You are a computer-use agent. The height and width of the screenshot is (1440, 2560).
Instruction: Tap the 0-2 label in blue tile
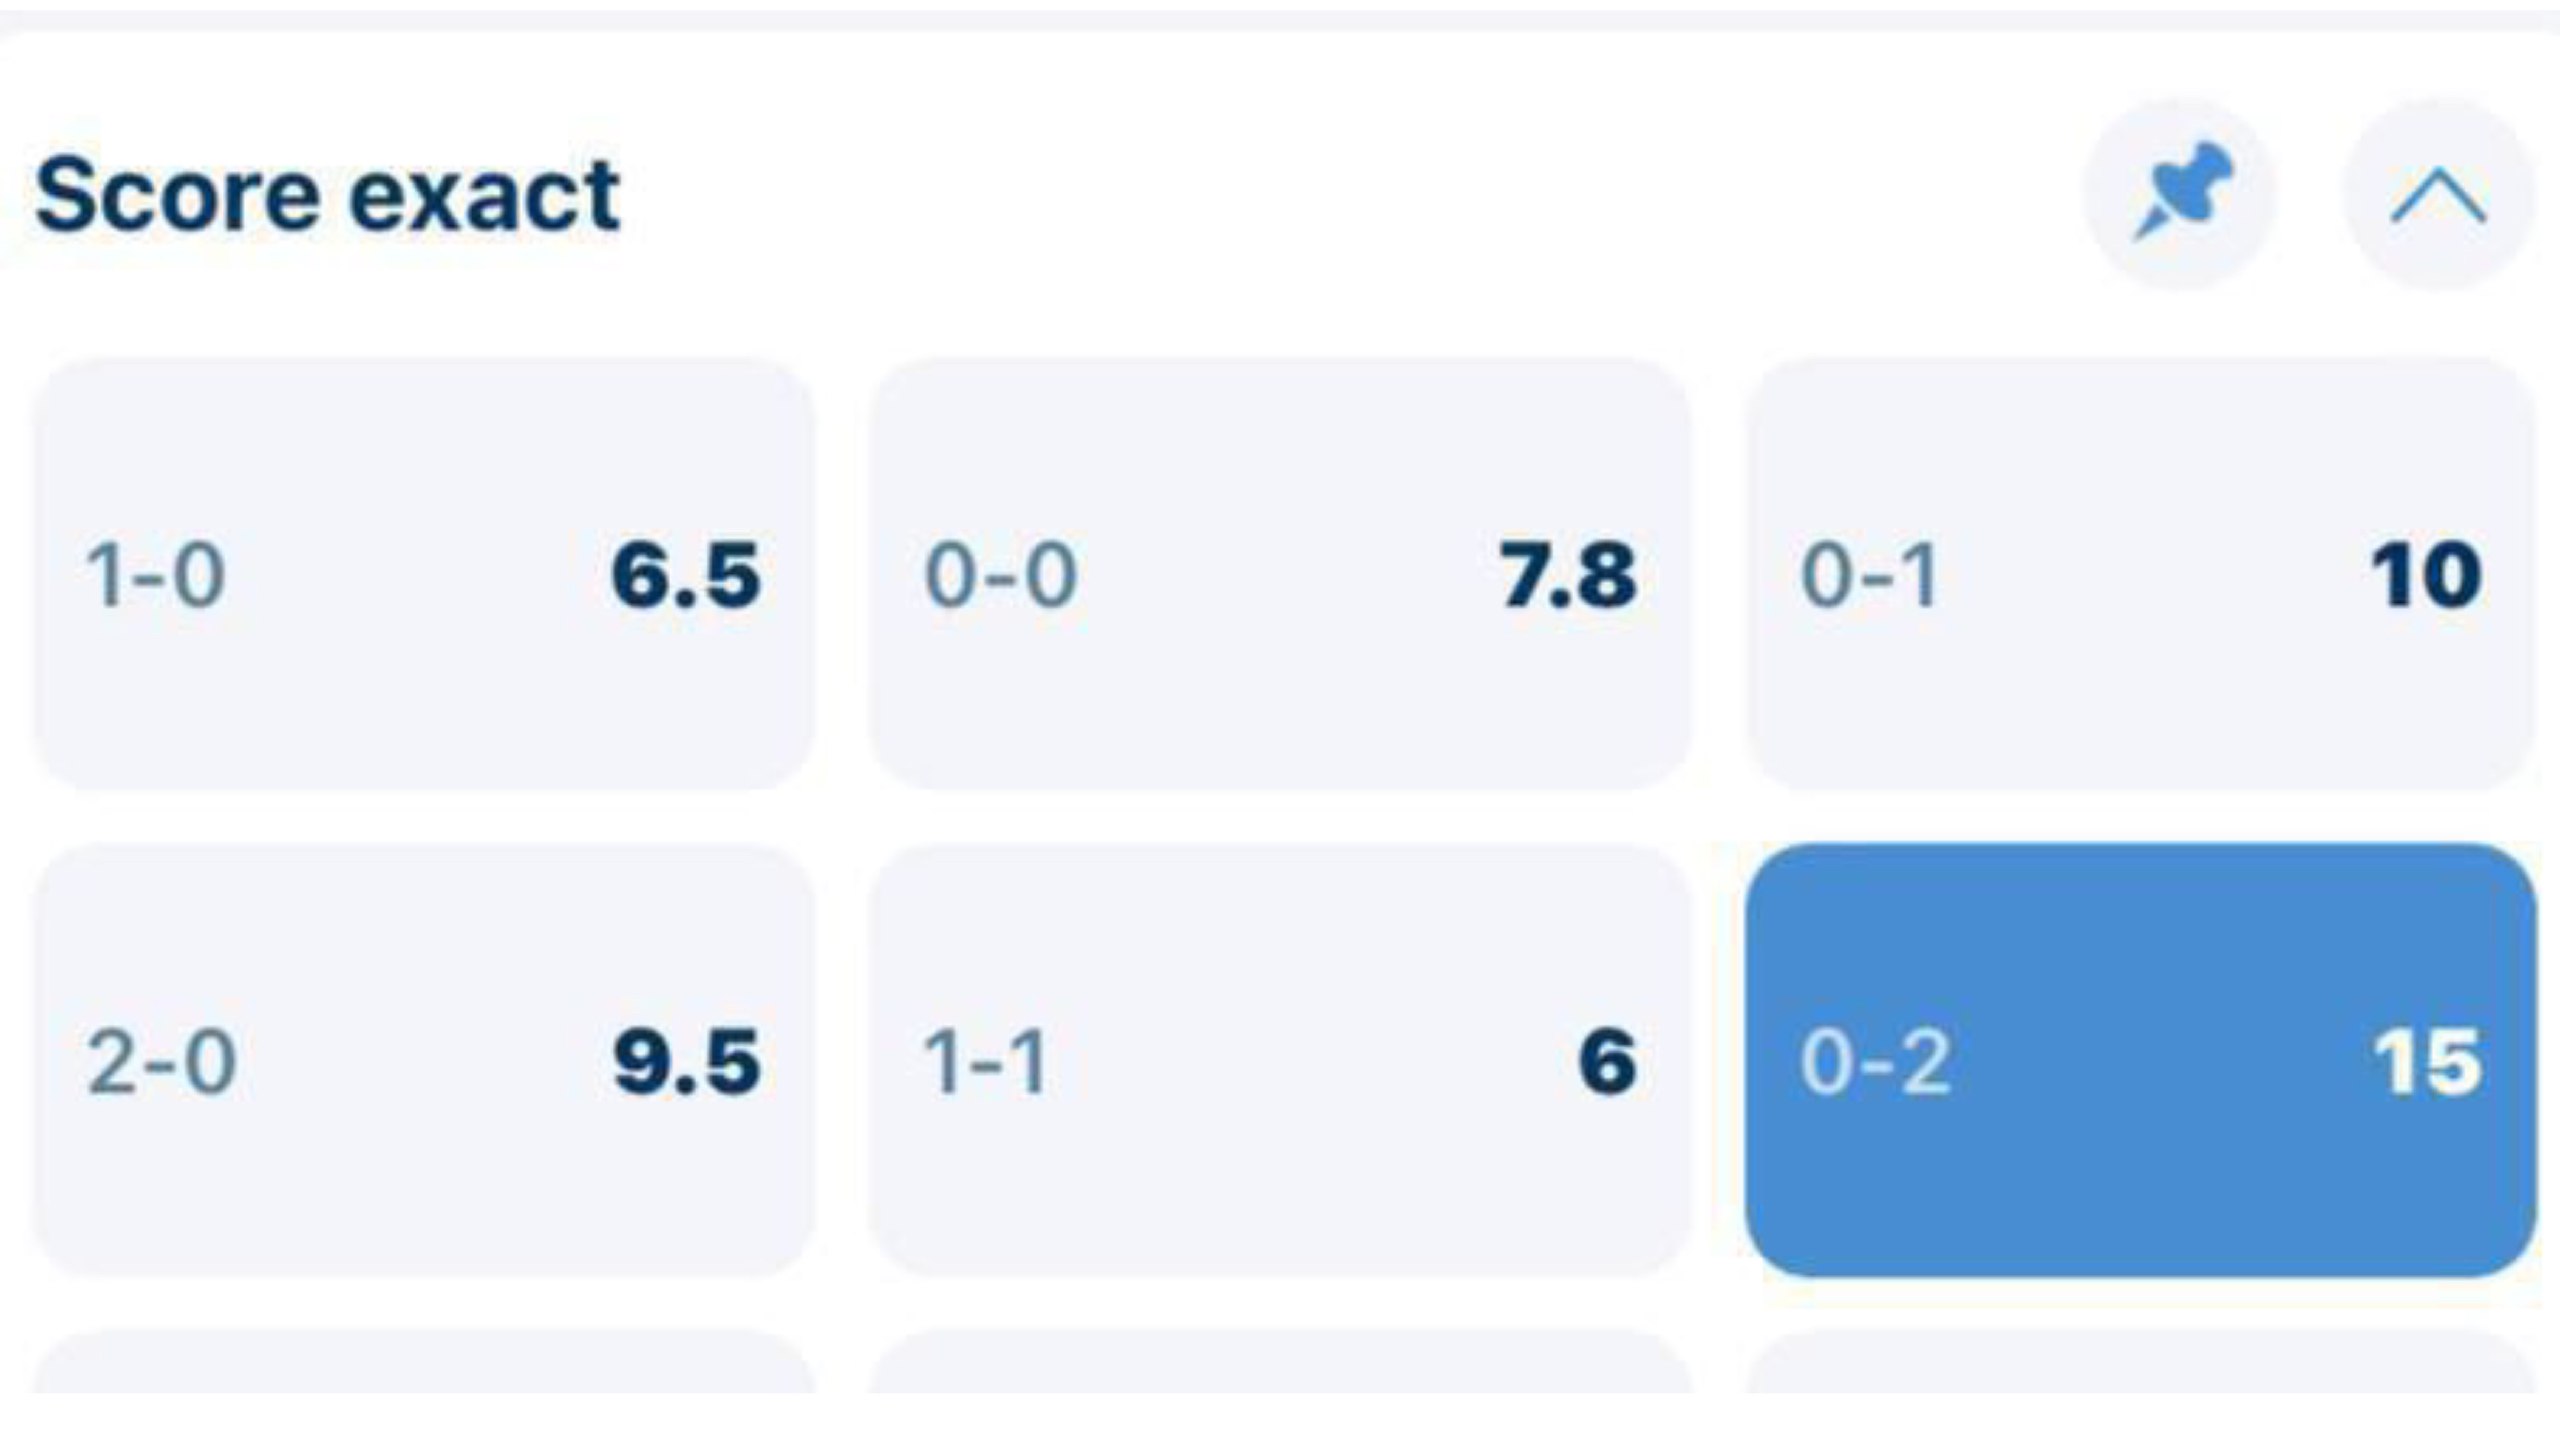[1875, 1062]
